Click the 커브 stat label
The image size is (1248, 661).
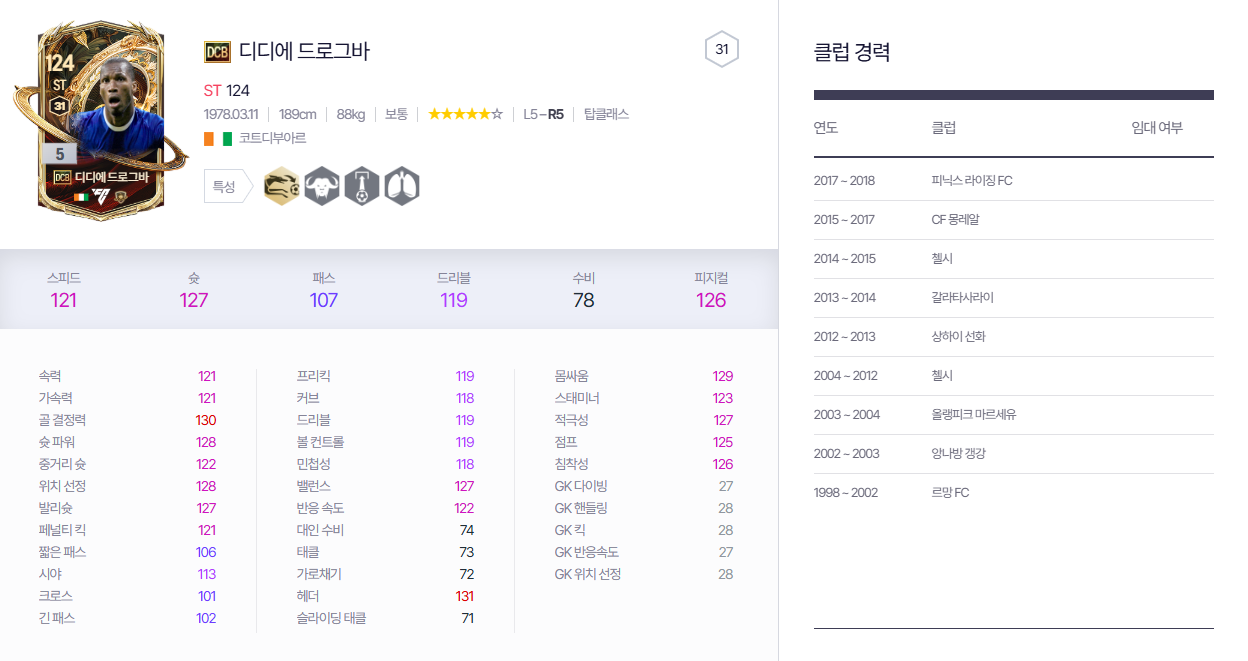pos(308,398)
